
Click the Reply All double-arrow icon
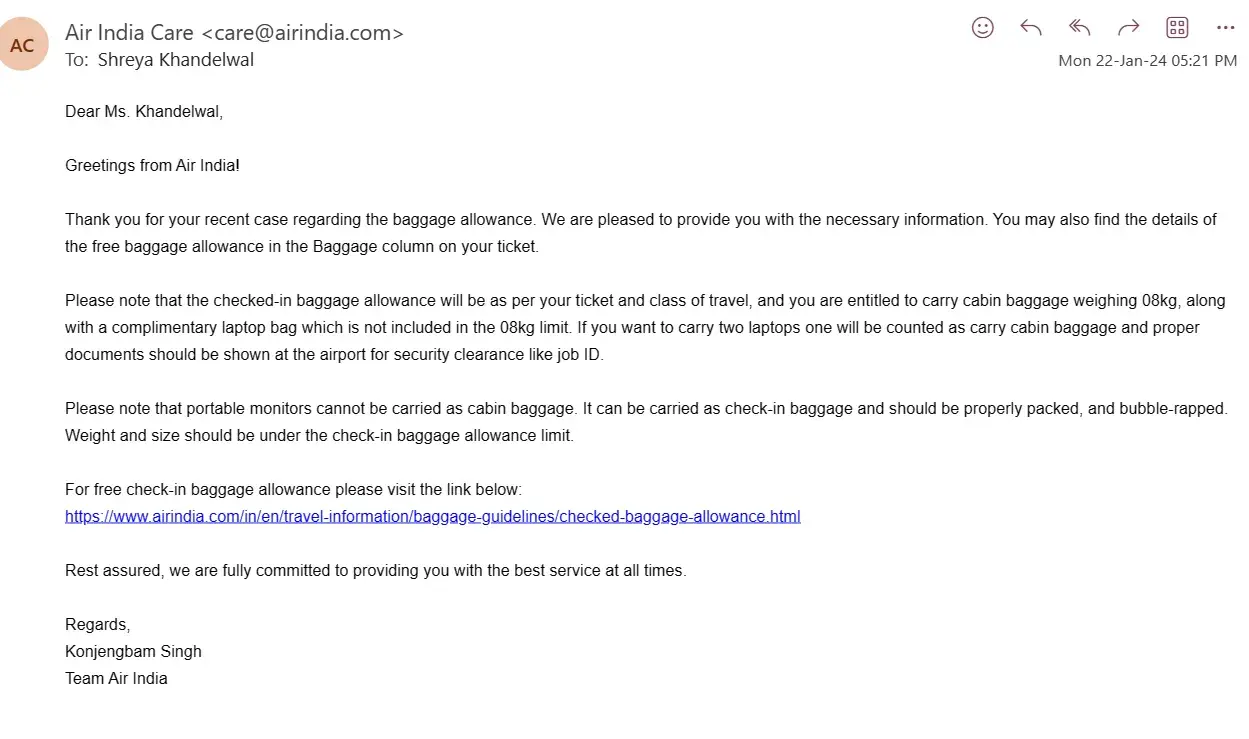tap(1079, 28)
